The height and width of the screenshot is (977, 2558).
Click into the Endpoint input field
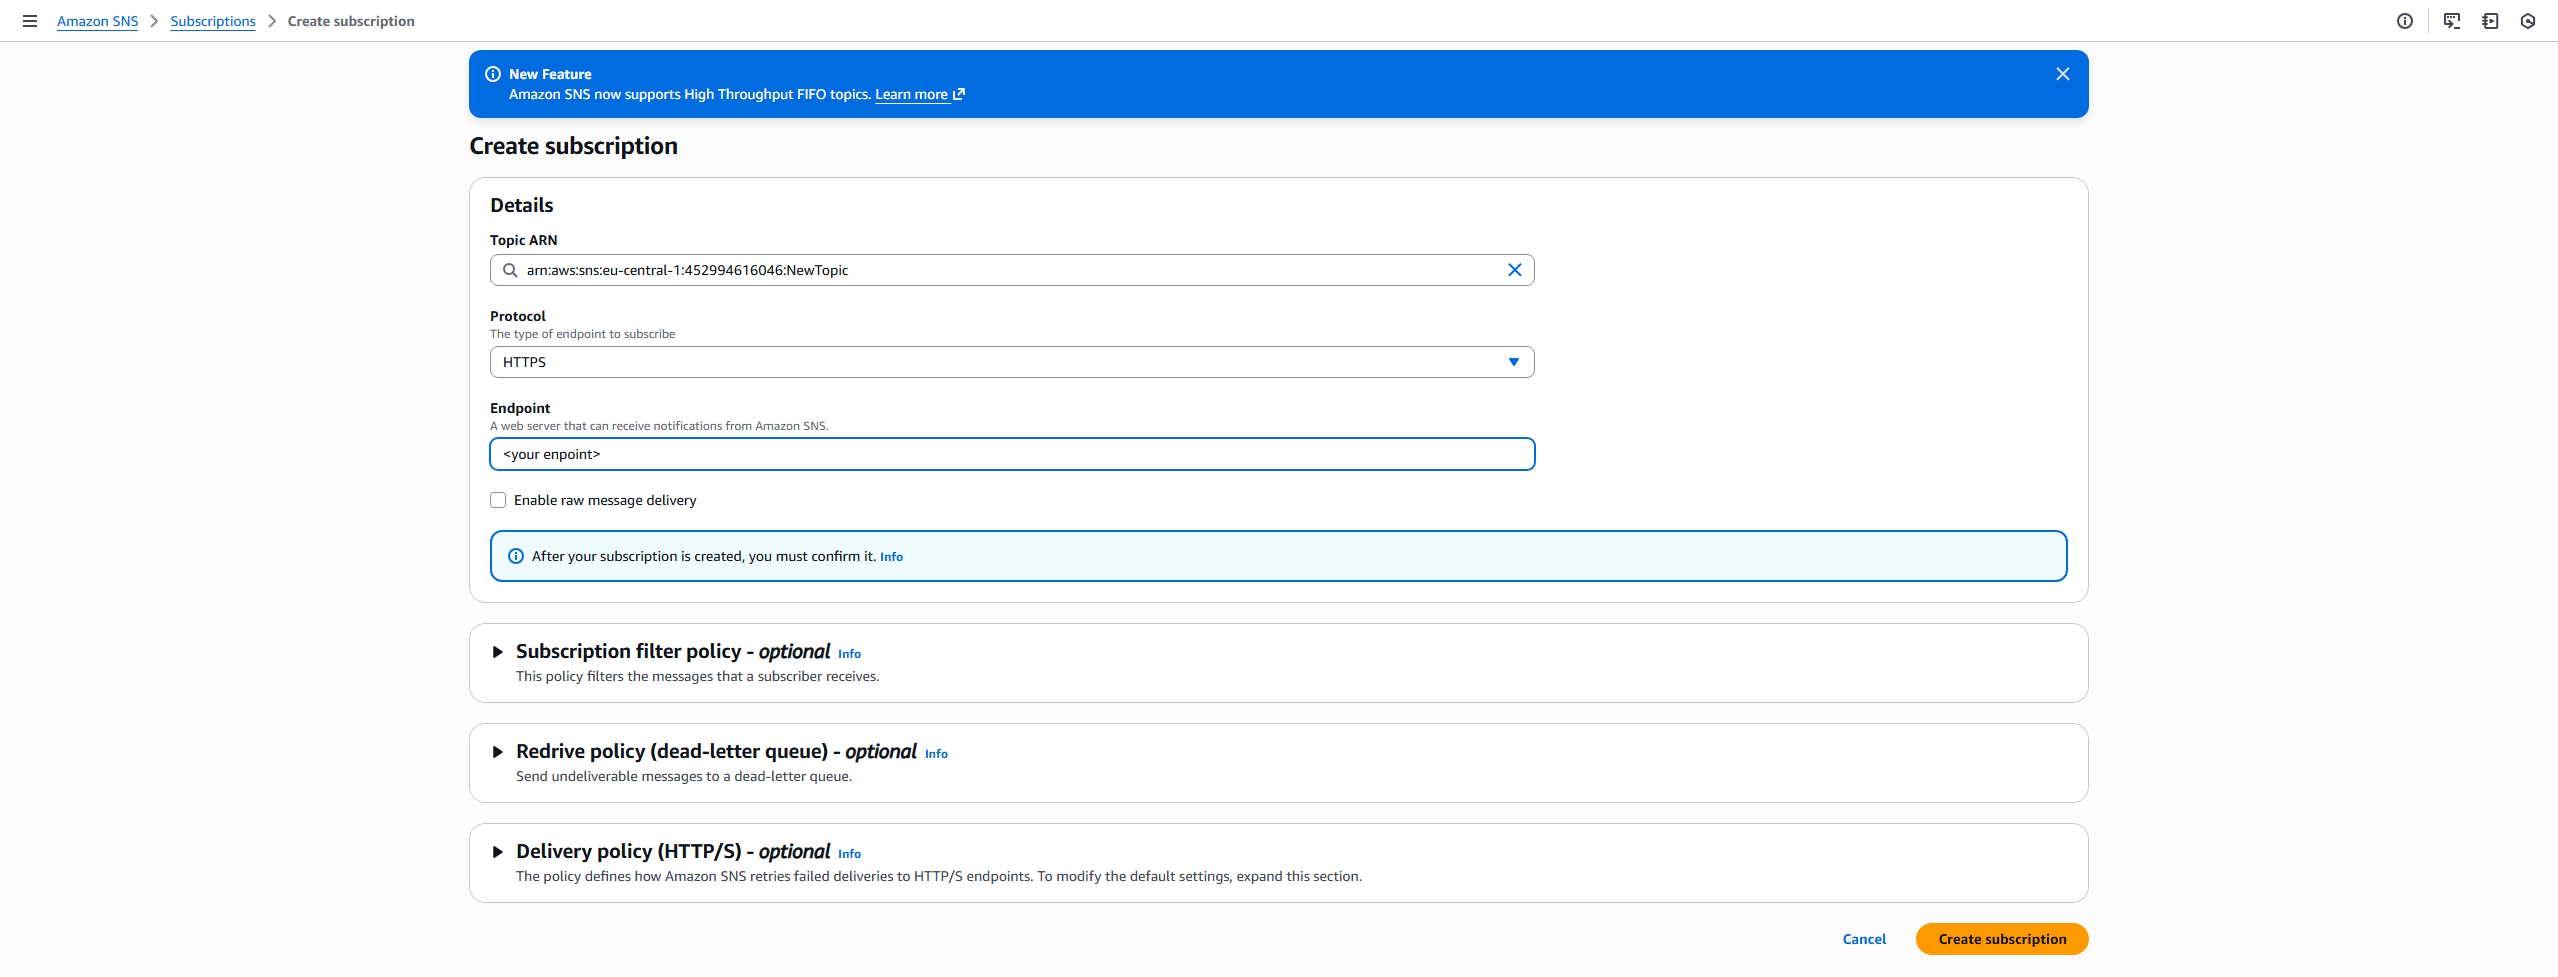pos(1011,454)
